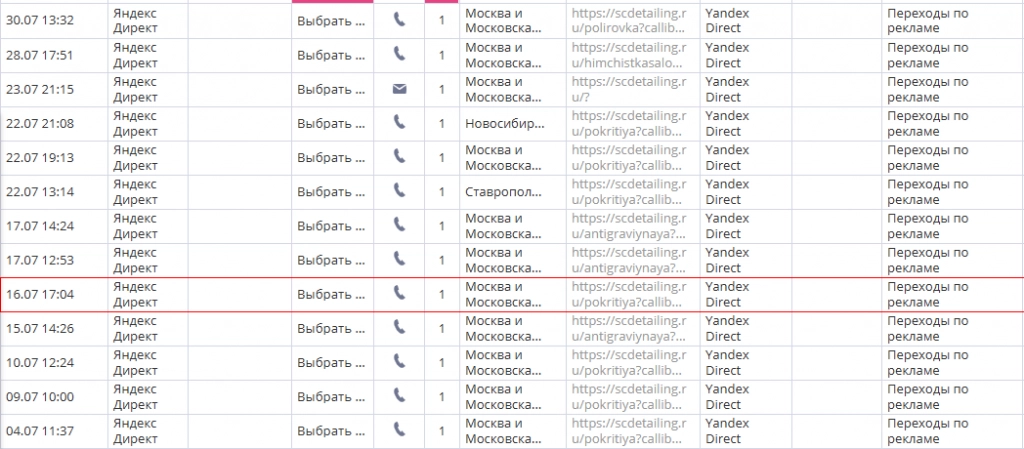
Task: Open the 'Выбрать ...' dropdown in the 09.07 10:00 row
Action: (332, 396)
